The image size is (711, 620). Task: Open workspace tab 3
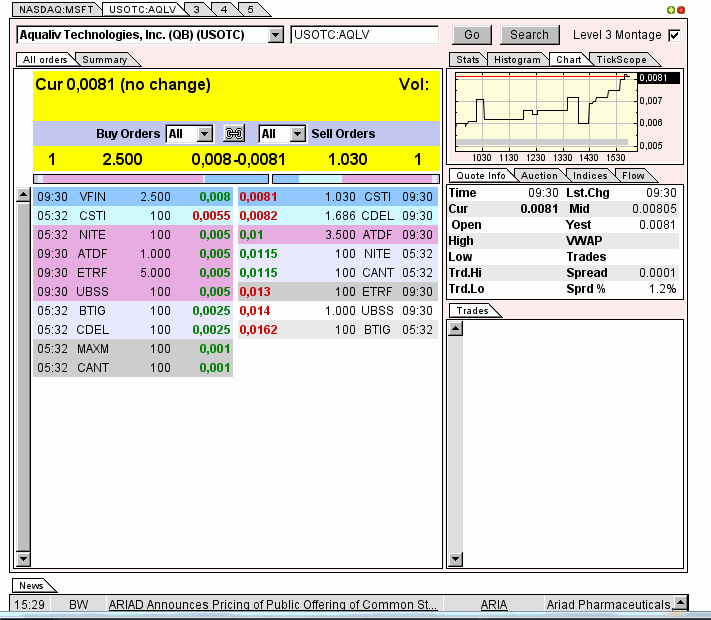(196, 10)
